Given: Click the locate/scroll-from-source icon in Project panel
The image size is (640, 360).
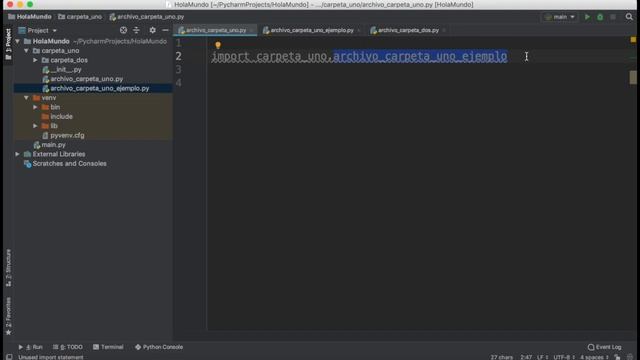Looking at the screenshot, I should [x=123, y=30].
